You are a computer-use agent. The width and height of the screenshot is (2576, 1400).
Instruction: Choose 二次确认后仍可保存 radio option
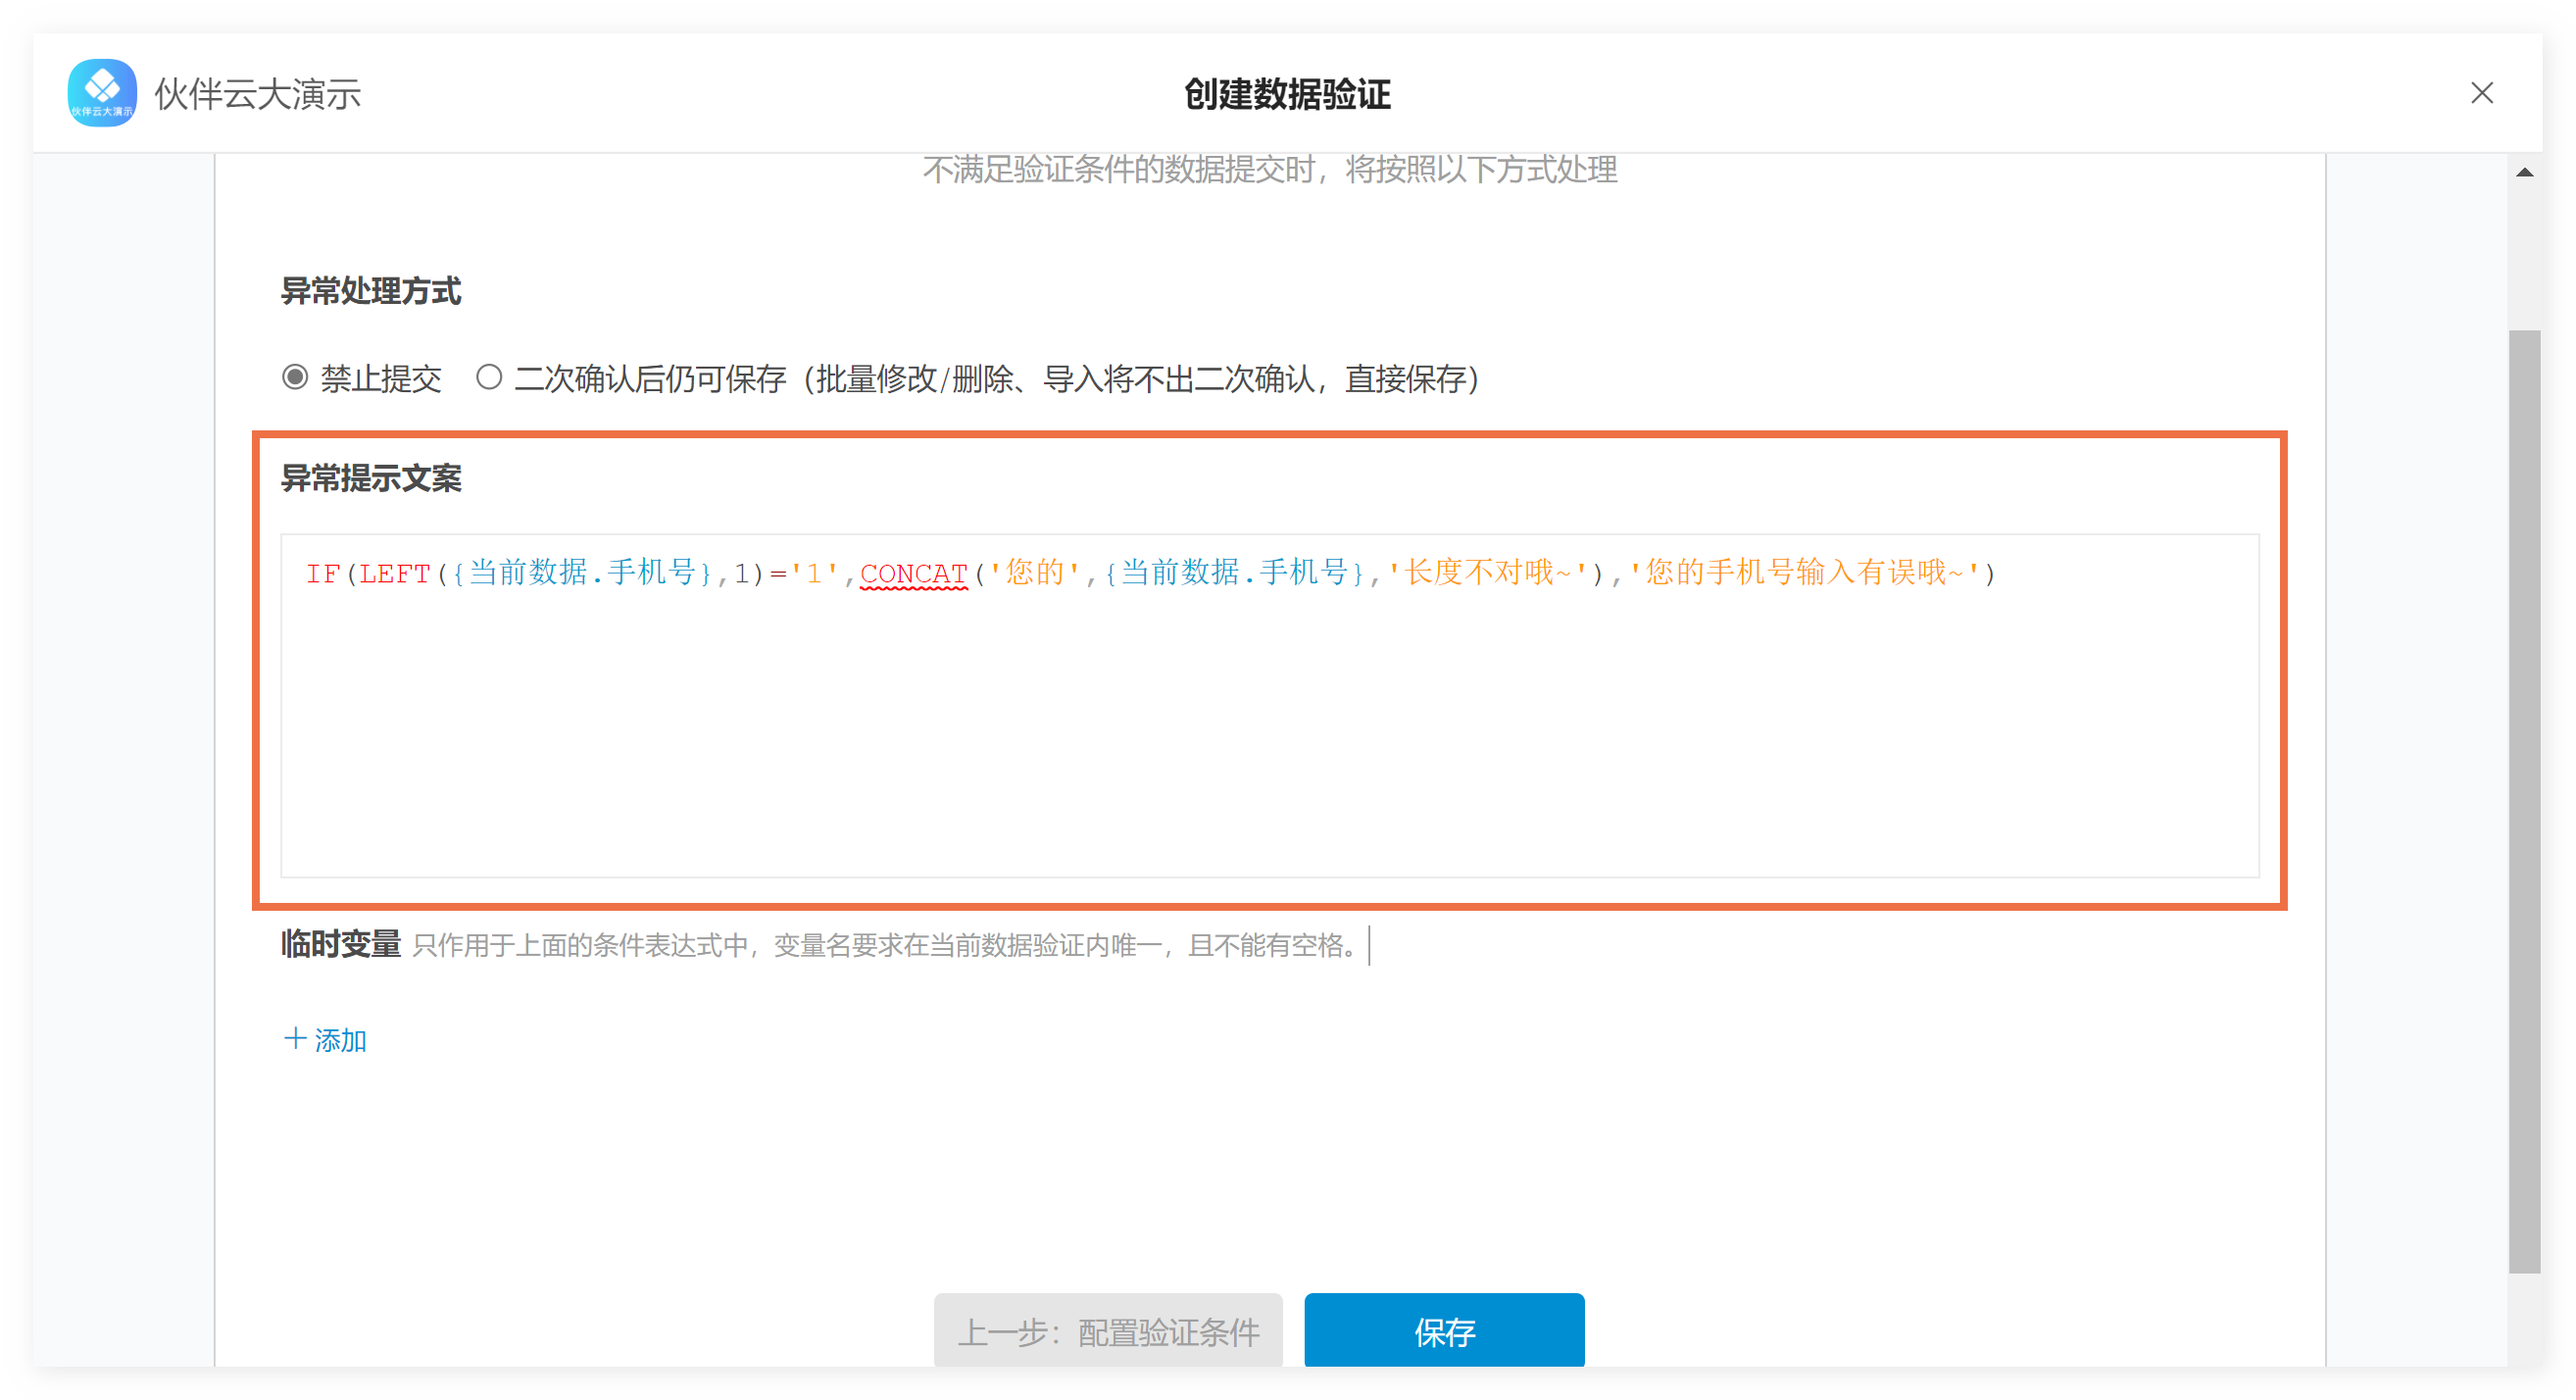click(x=489, y=378)
